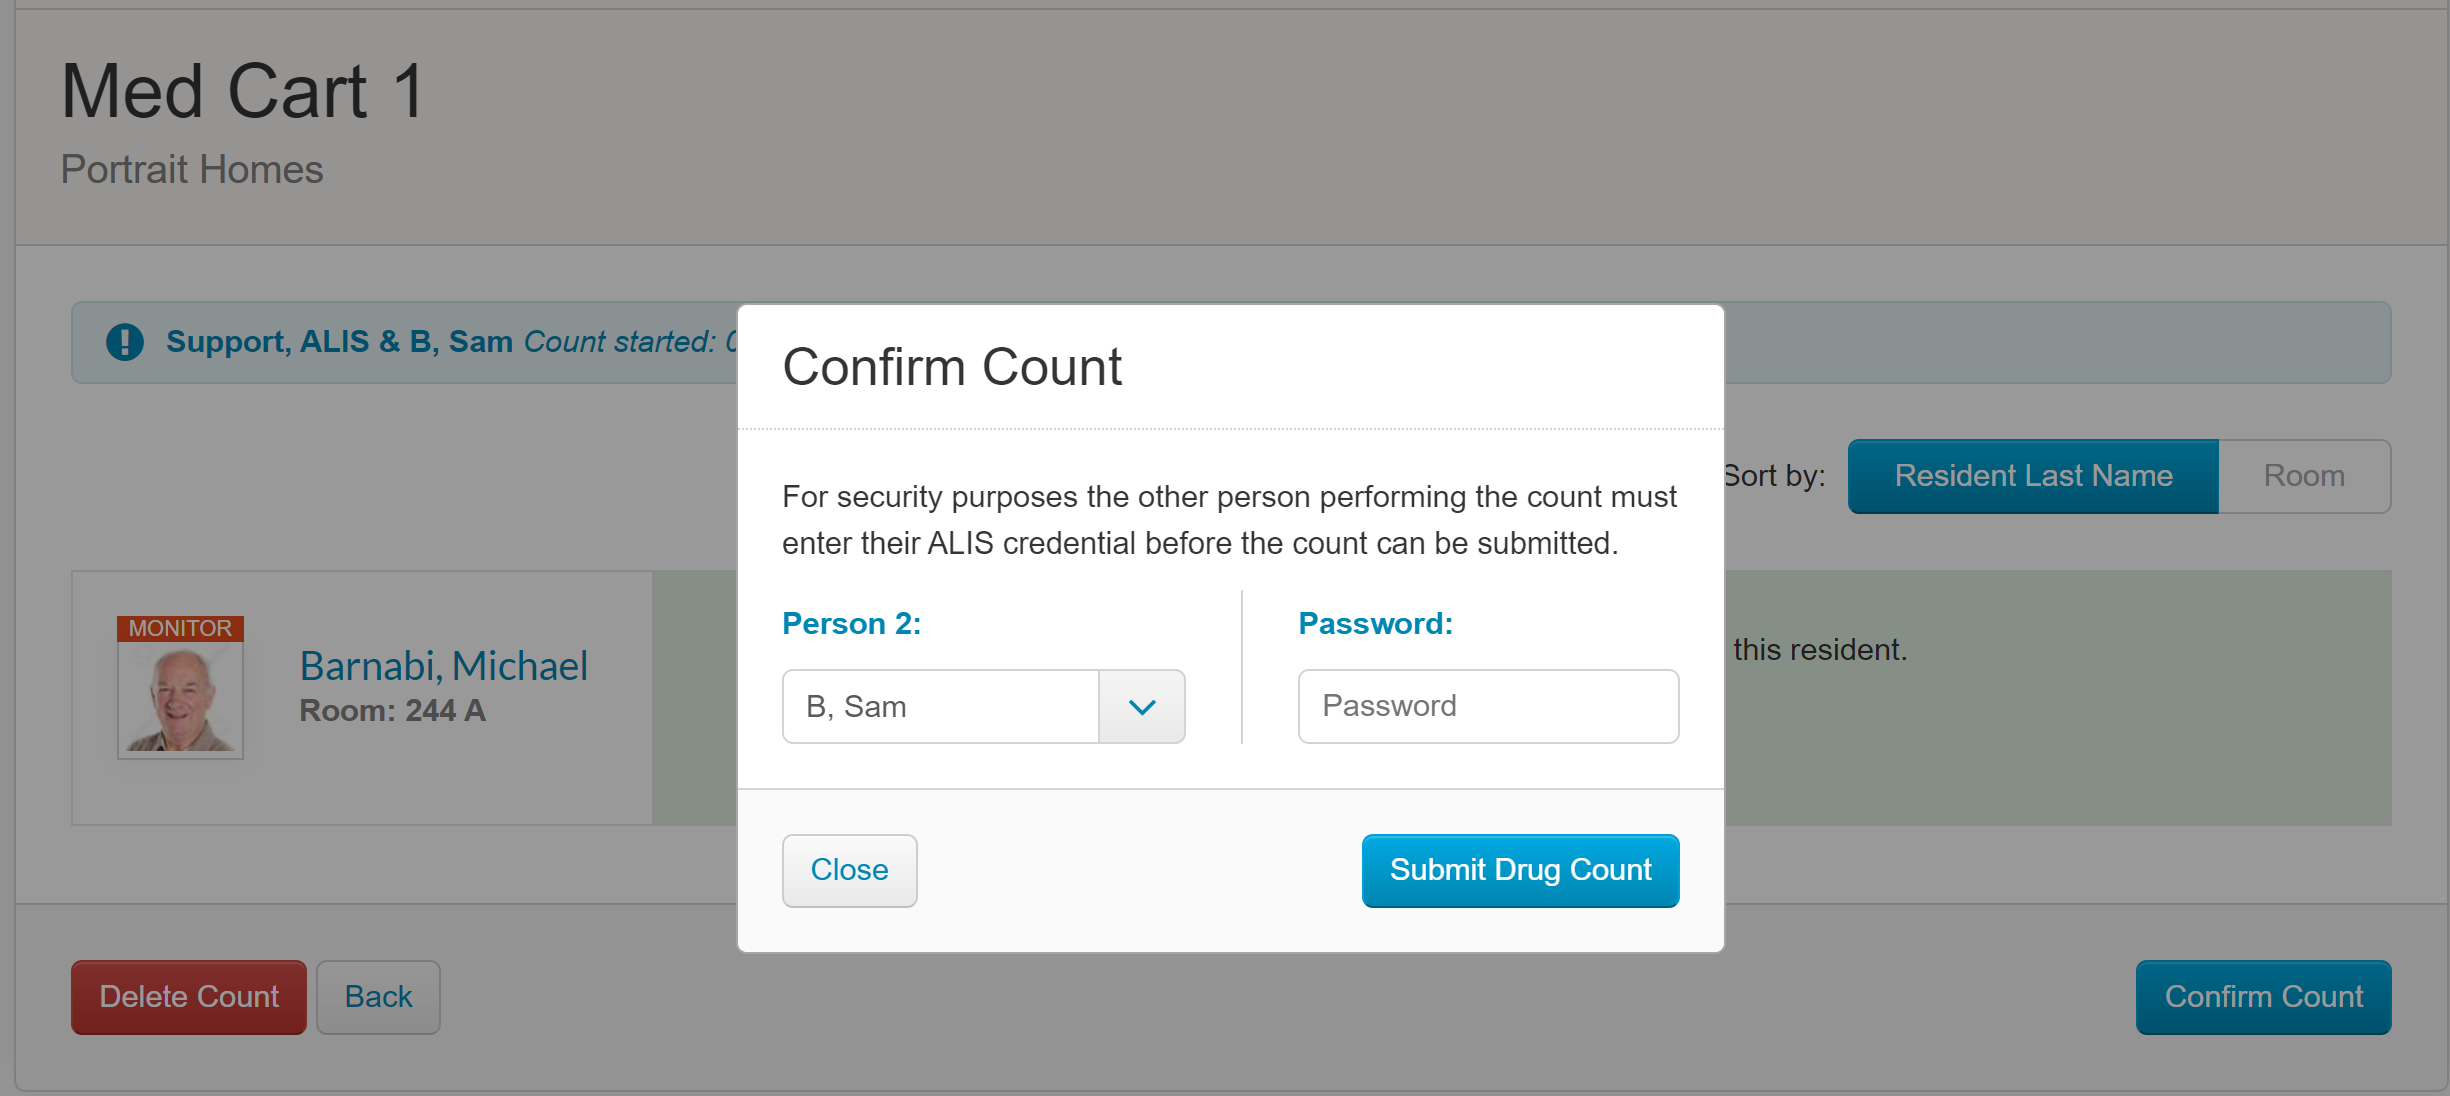Click the Person 2 label
The width and height of the screenshot is (2450, 1096).
851,624
